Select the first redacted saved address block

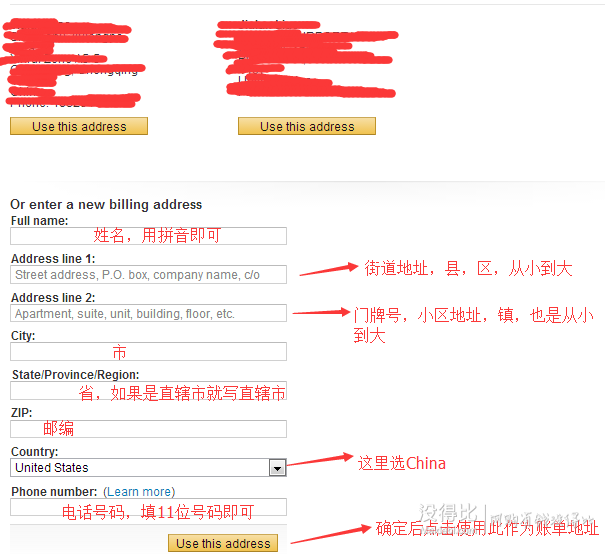(73, 63)
